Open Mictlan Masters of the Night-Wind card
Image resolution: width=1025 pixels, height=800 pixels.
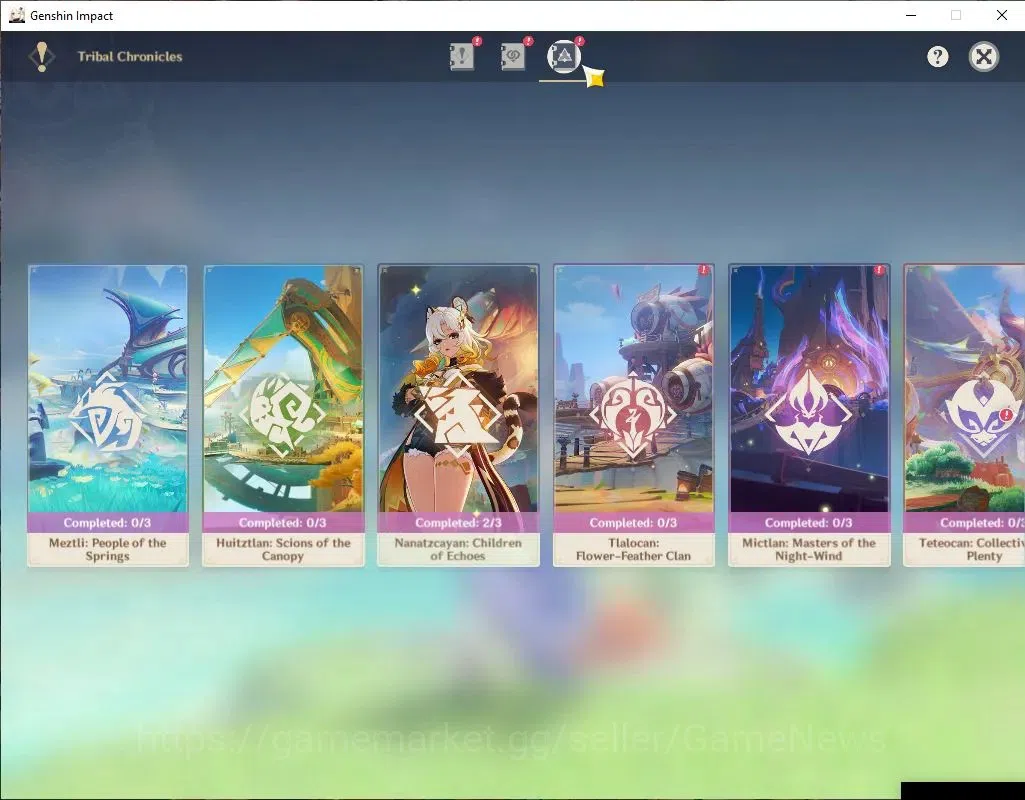(x=809, y=415)
